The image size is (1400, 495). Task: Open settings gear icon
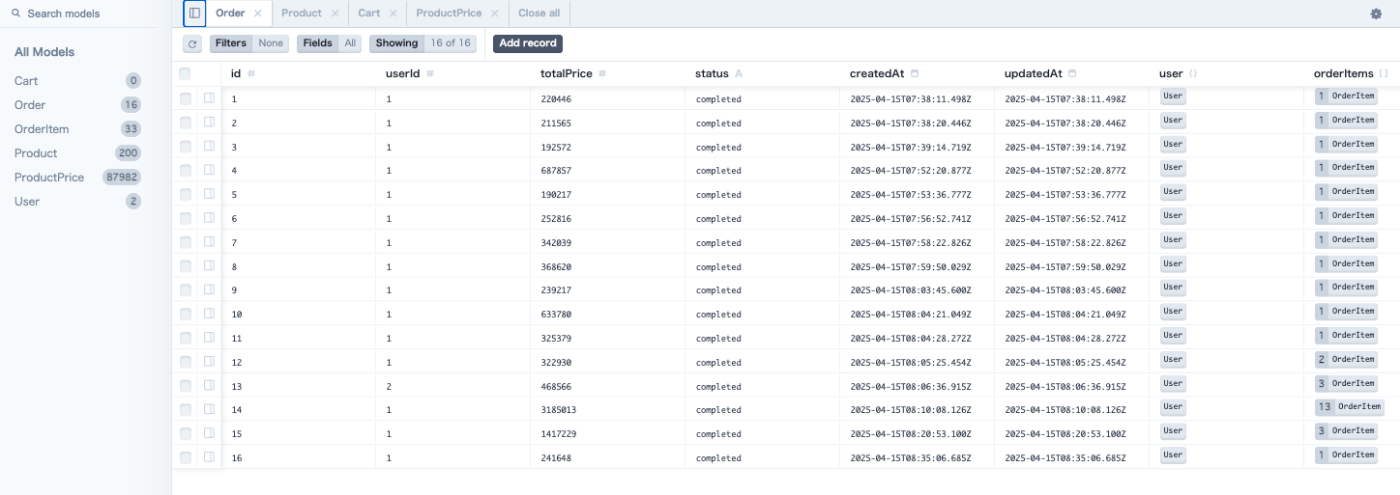pyautogui.click(x=1376, y=14)
